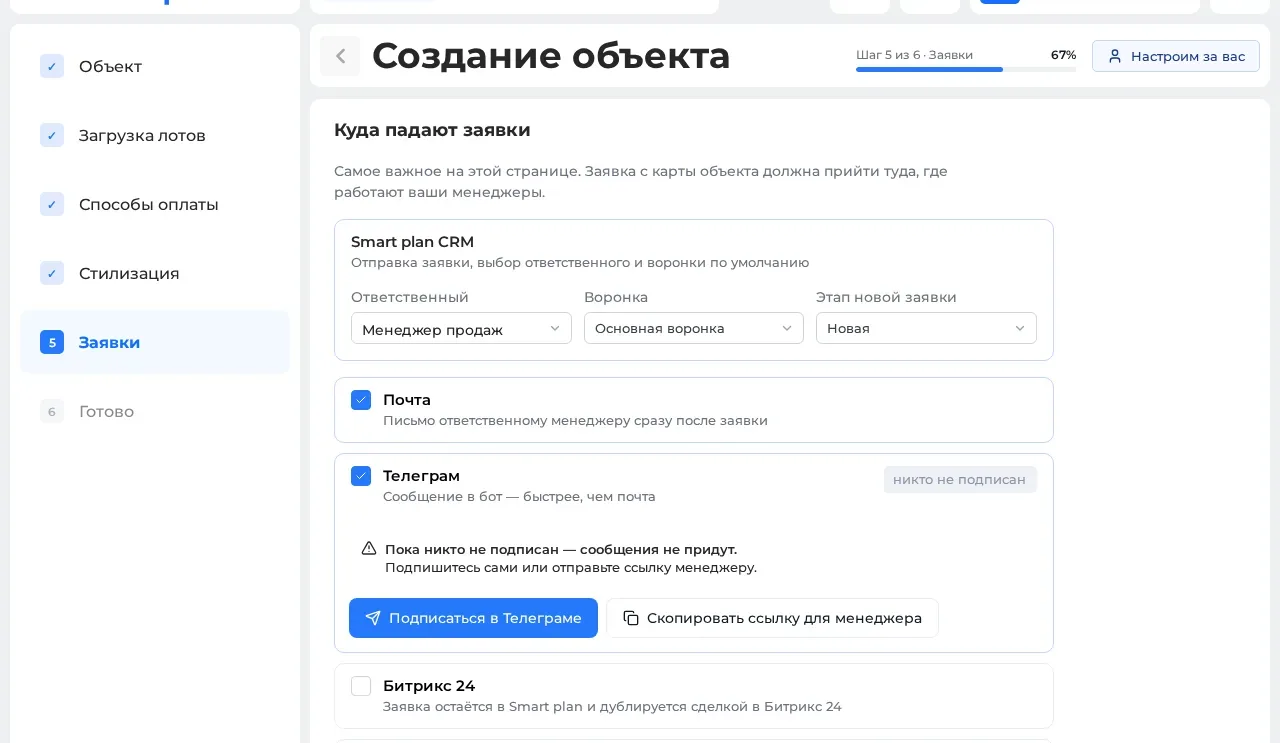
Task: Click the copy icon in Скопировать ссылку
Action: pos(631,618)
